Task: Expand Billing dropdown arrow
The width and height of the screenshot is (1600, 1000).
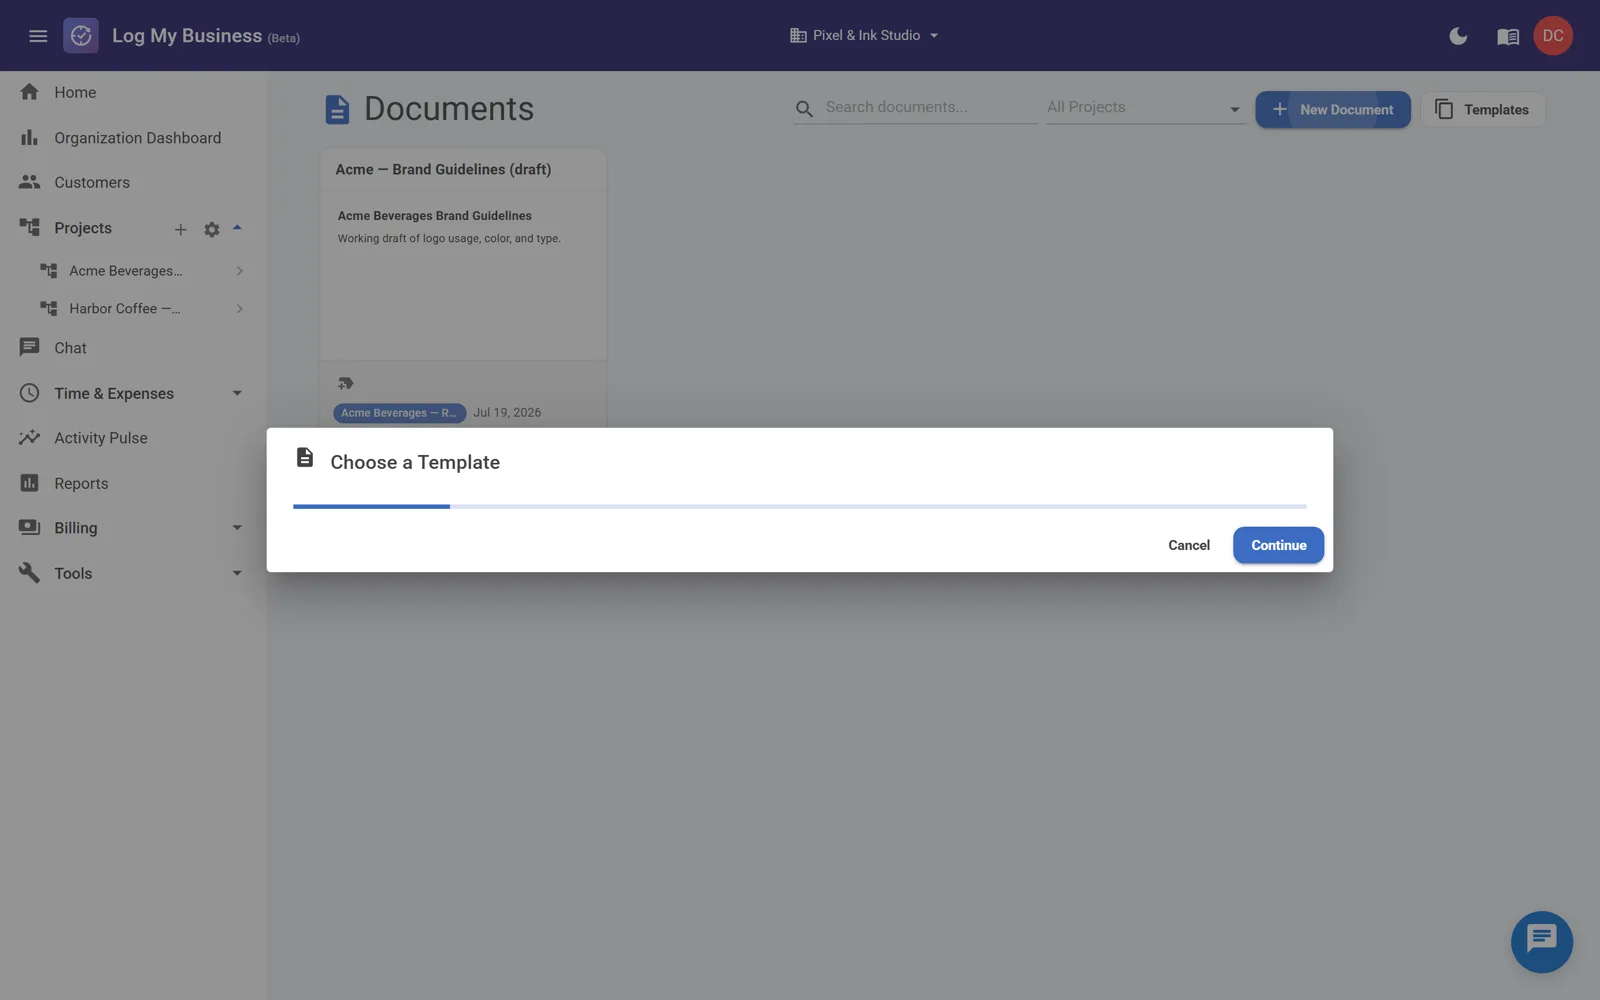Action: 237,528
